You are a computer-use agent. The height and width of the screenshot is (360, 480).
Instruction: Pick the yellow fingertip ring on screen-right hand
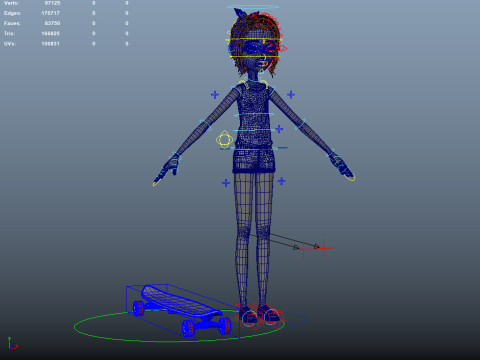pyautogui.click(x=350, y=178)
